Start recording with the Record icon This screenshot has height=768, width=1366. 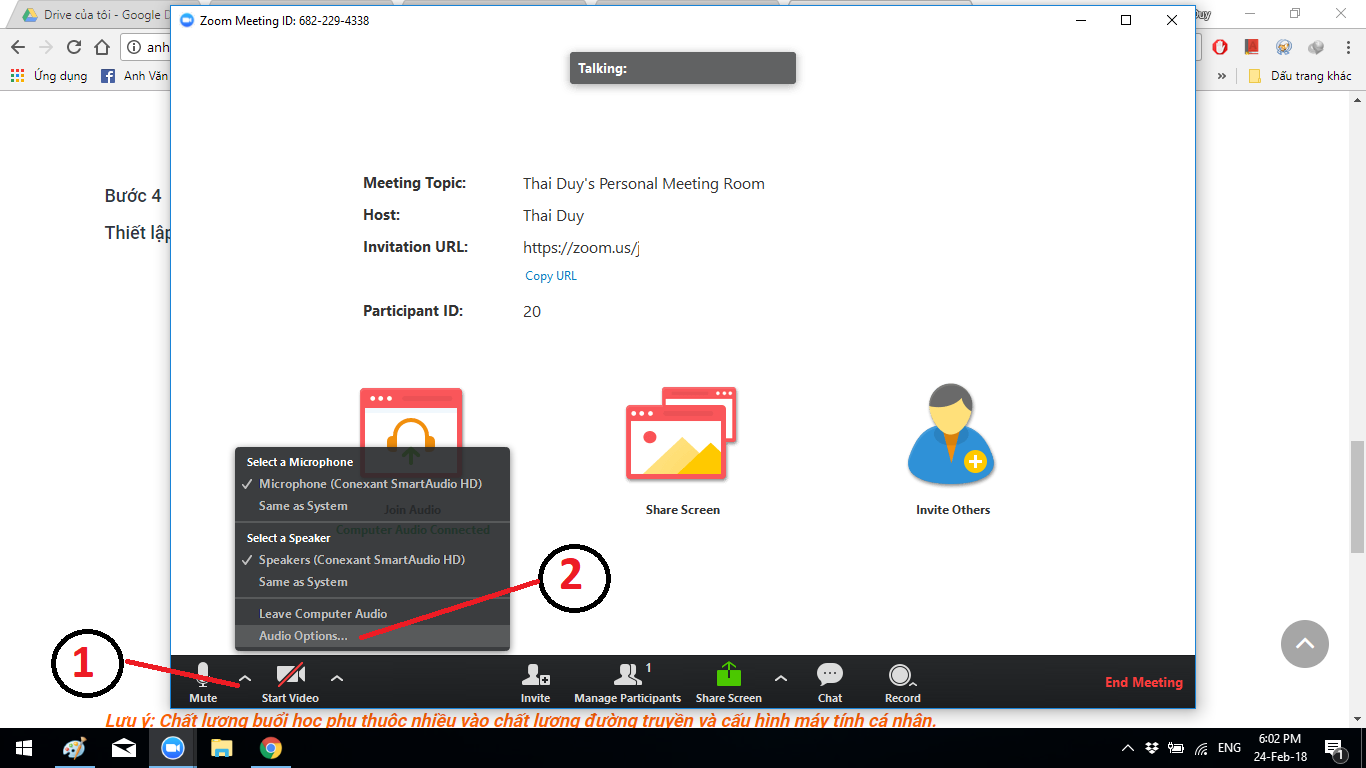click(902, 682)
